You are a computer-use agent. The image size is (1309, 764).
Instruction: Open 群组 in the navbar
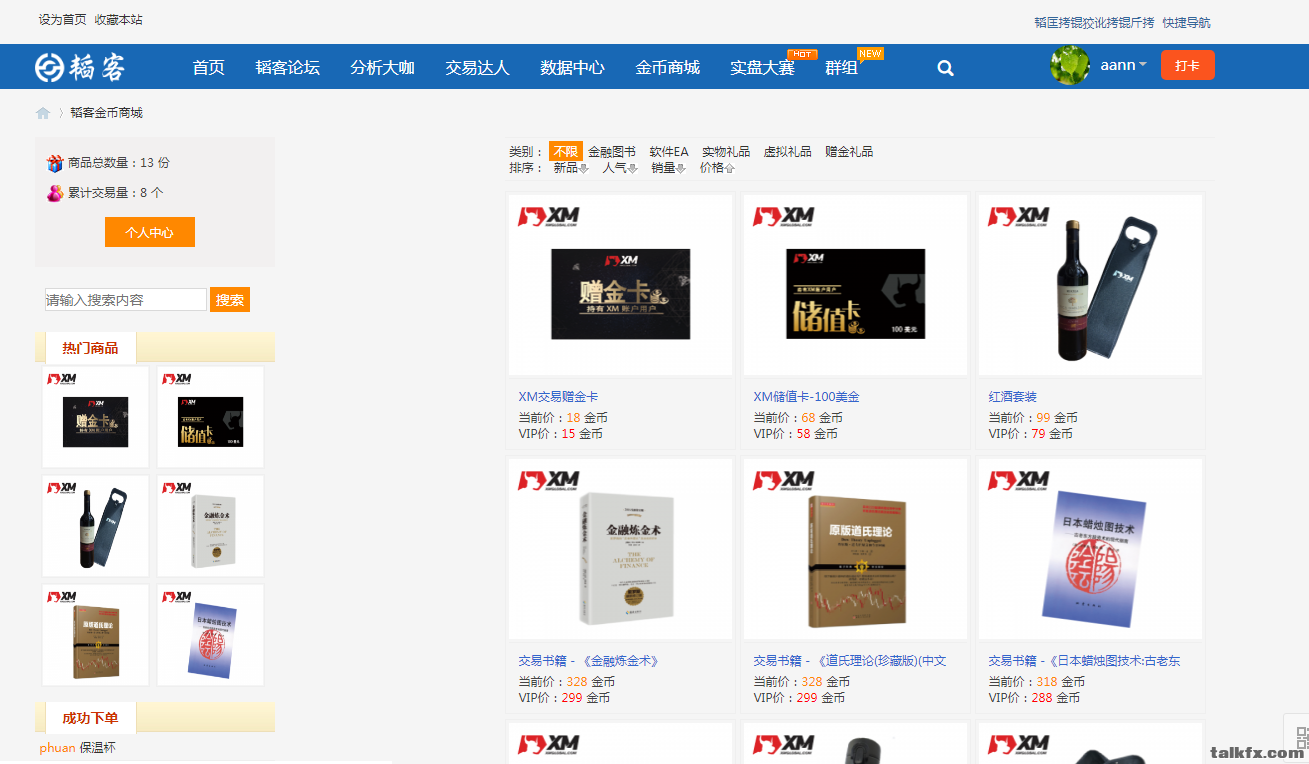(842, 68)
